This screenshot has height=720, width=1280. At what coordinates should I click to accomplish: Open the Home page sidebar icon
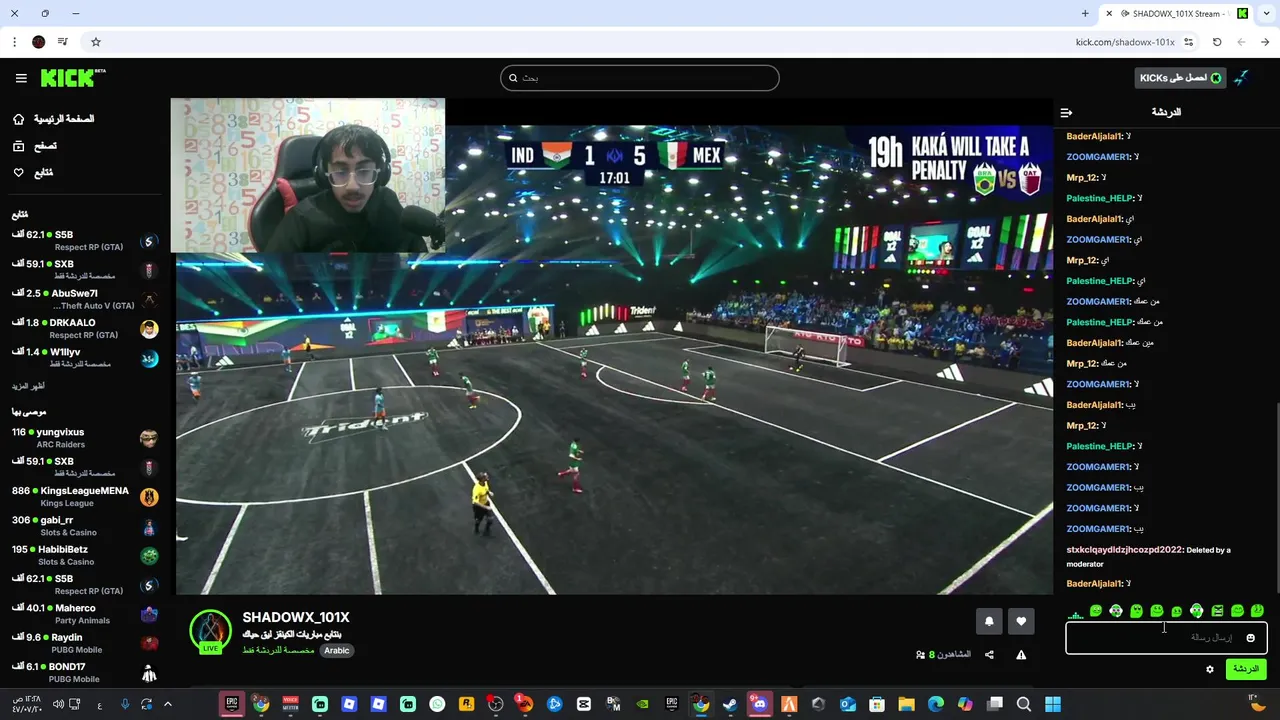coord(18,119)
